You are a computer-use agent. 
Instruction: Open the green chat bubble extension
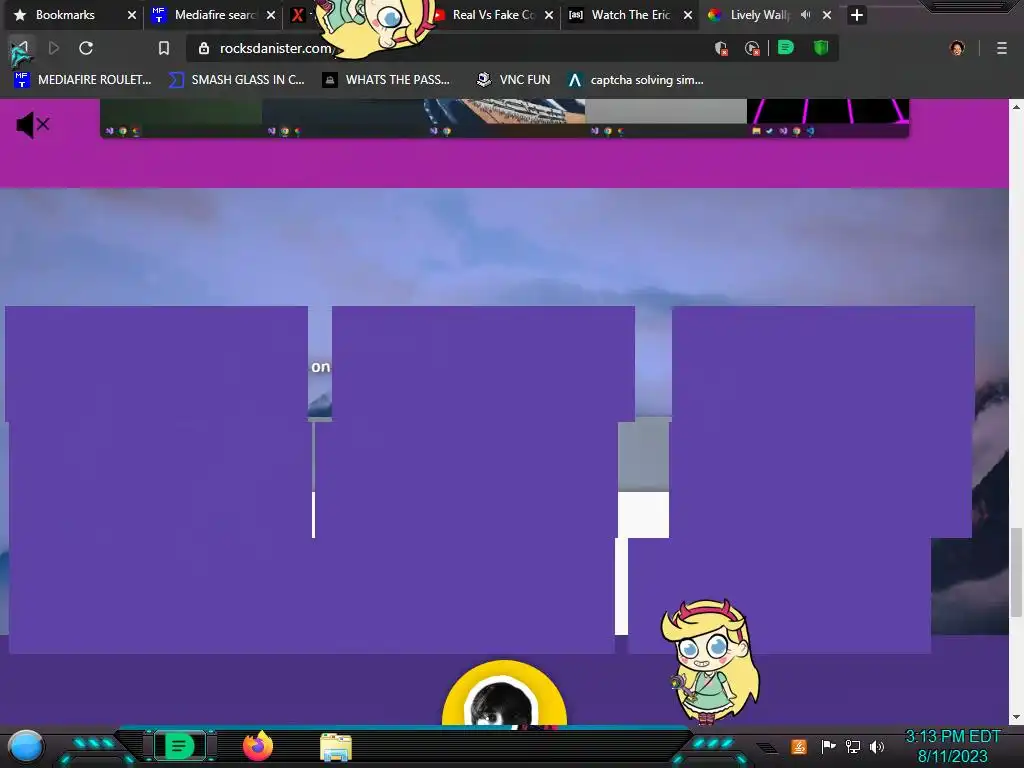(x=786, y=48)
